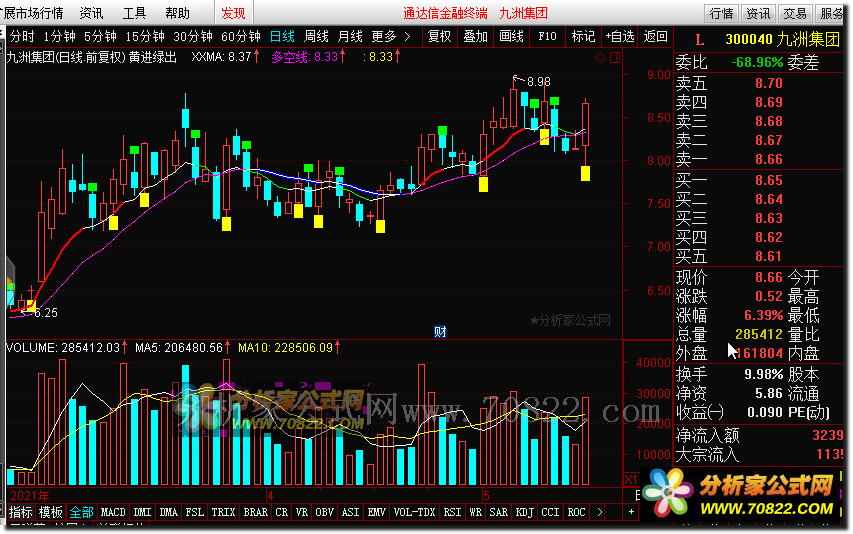Switch to EMV indicator
The image size is (853, 534).
point(377,512)
